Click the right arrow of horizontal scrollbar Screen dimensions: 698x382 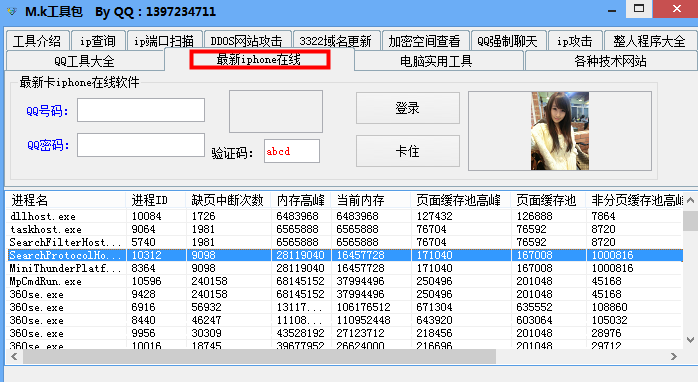[x=674, y=356]
